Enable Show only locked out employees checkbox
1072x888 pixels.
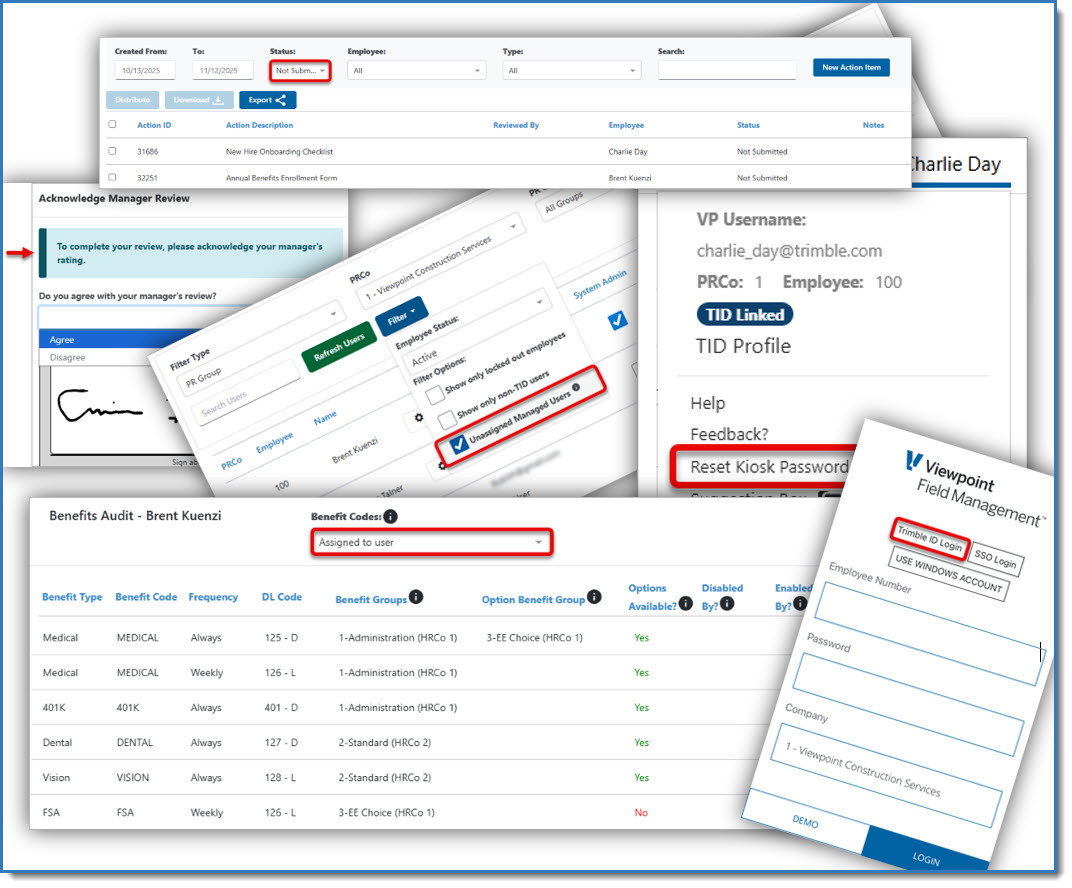point(434,396)
